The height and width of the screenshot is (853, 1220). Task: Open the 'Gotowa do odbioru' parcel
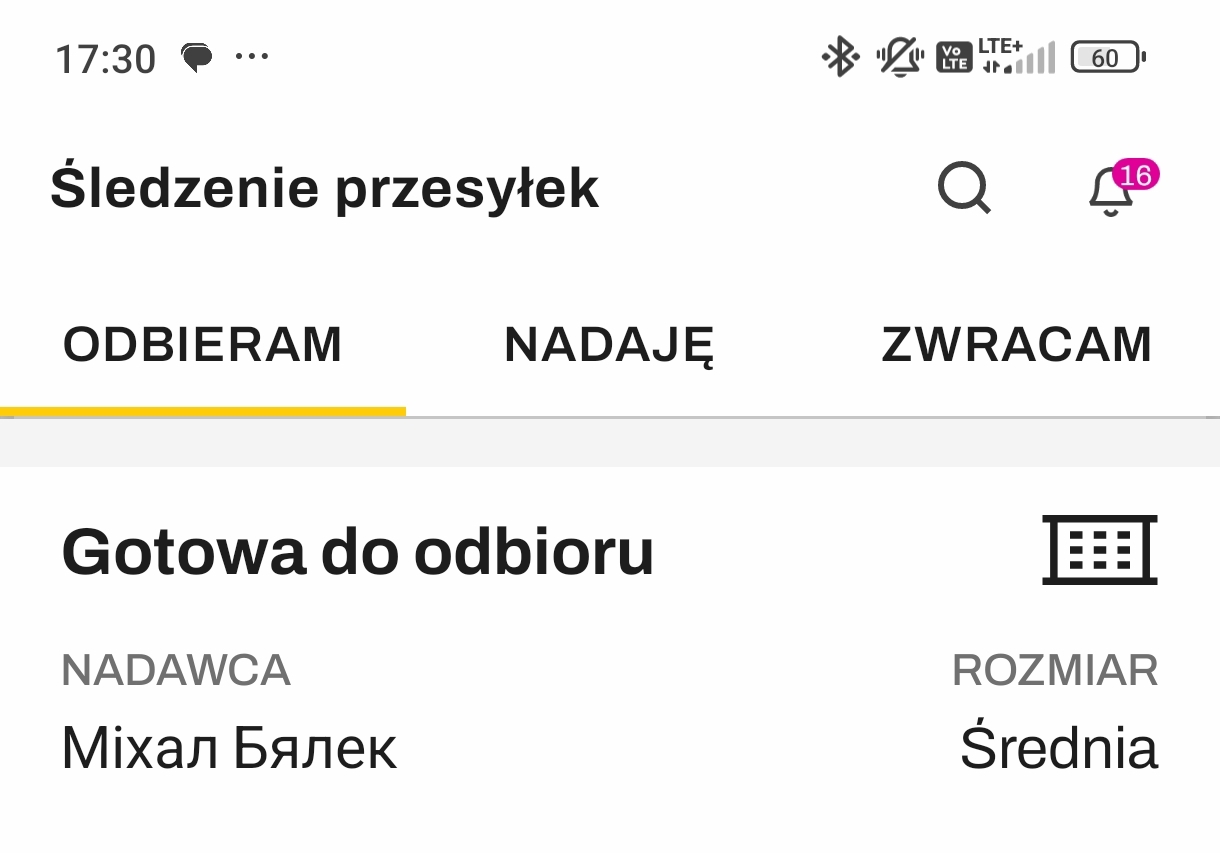click(357, 551)
